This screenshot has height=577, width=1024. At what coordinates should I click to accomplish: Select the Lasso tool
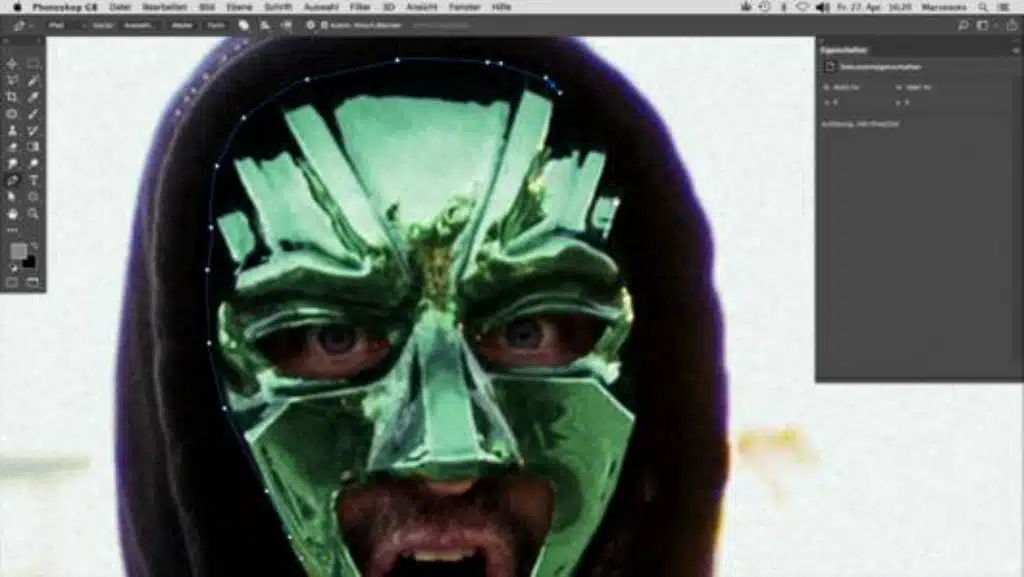12,80
